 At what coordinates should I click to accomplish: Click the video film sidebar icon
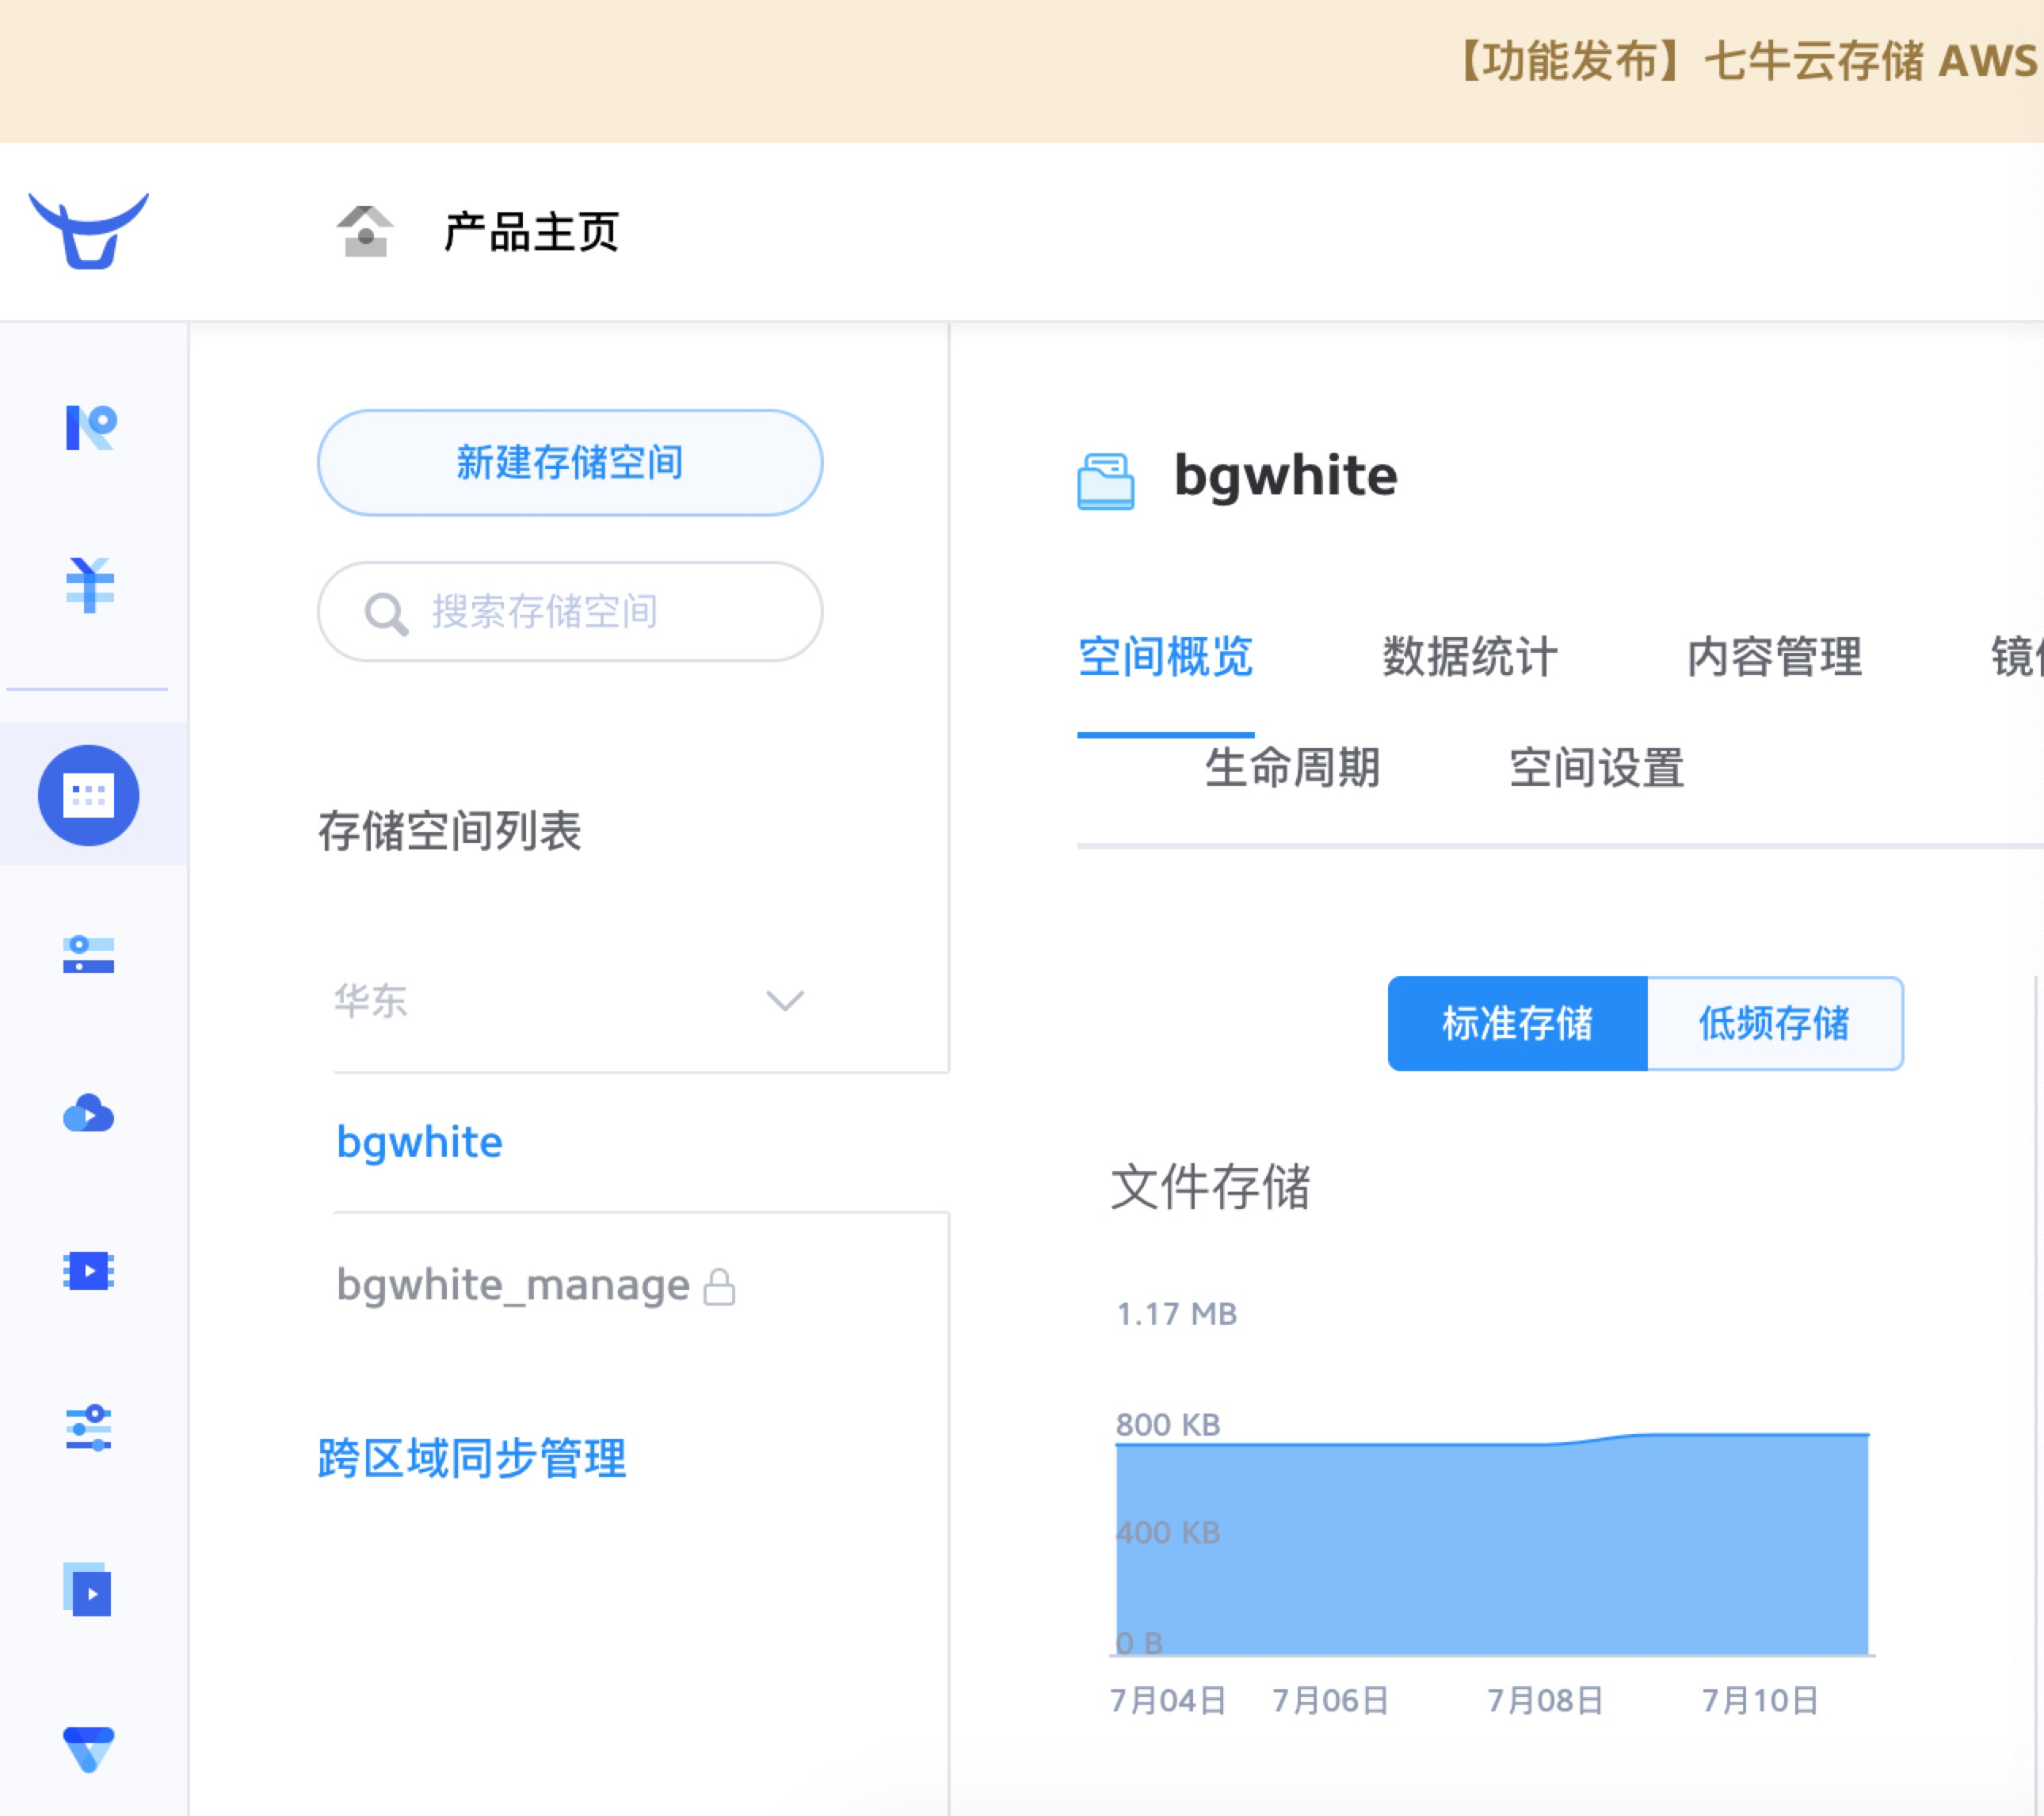coord(89,1271)
